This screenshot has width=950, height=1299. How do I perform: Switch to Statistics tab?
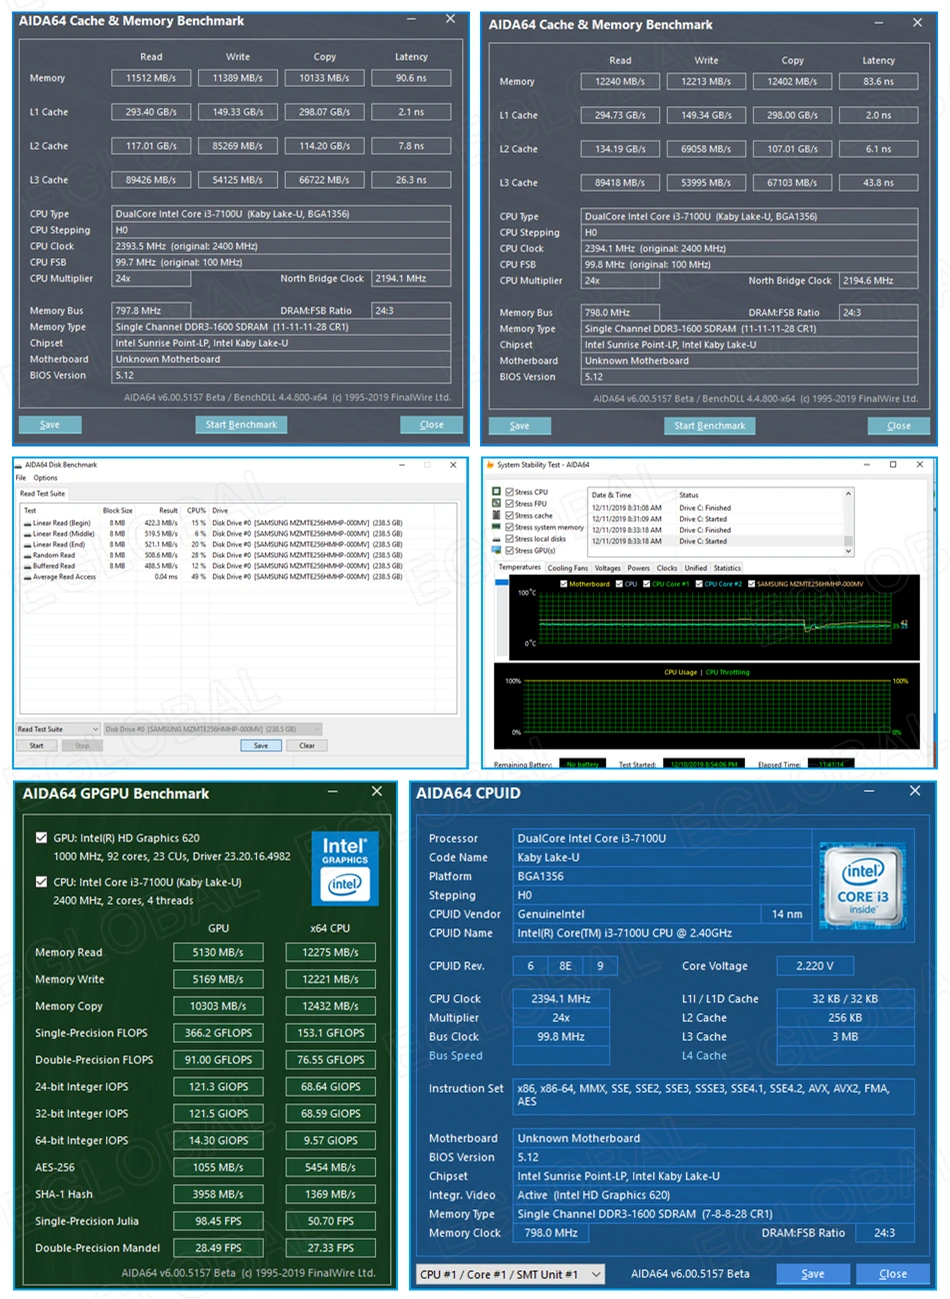[x=727, y=568]
